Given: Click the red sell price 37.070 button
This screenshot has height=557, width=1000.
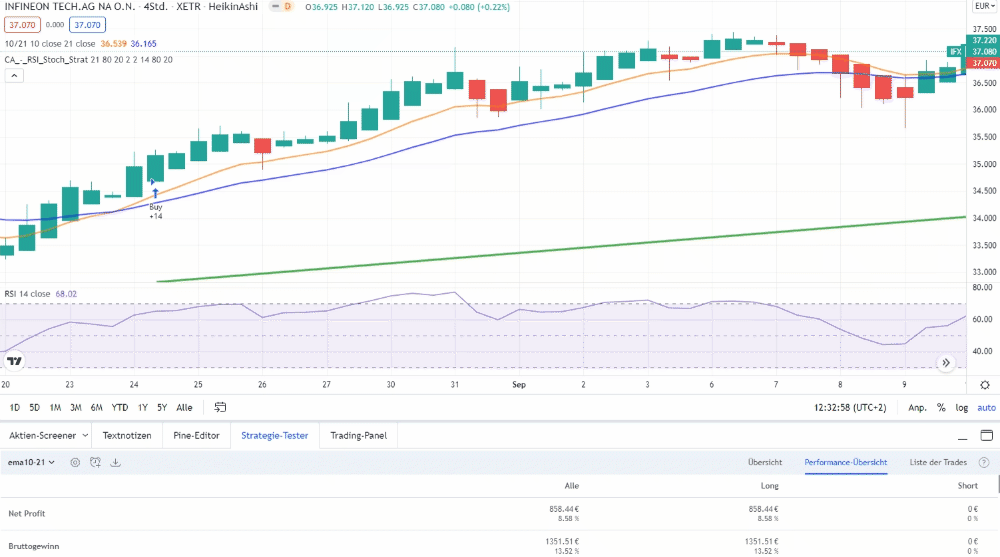Looking at the screenshot, I should [22, 25].
